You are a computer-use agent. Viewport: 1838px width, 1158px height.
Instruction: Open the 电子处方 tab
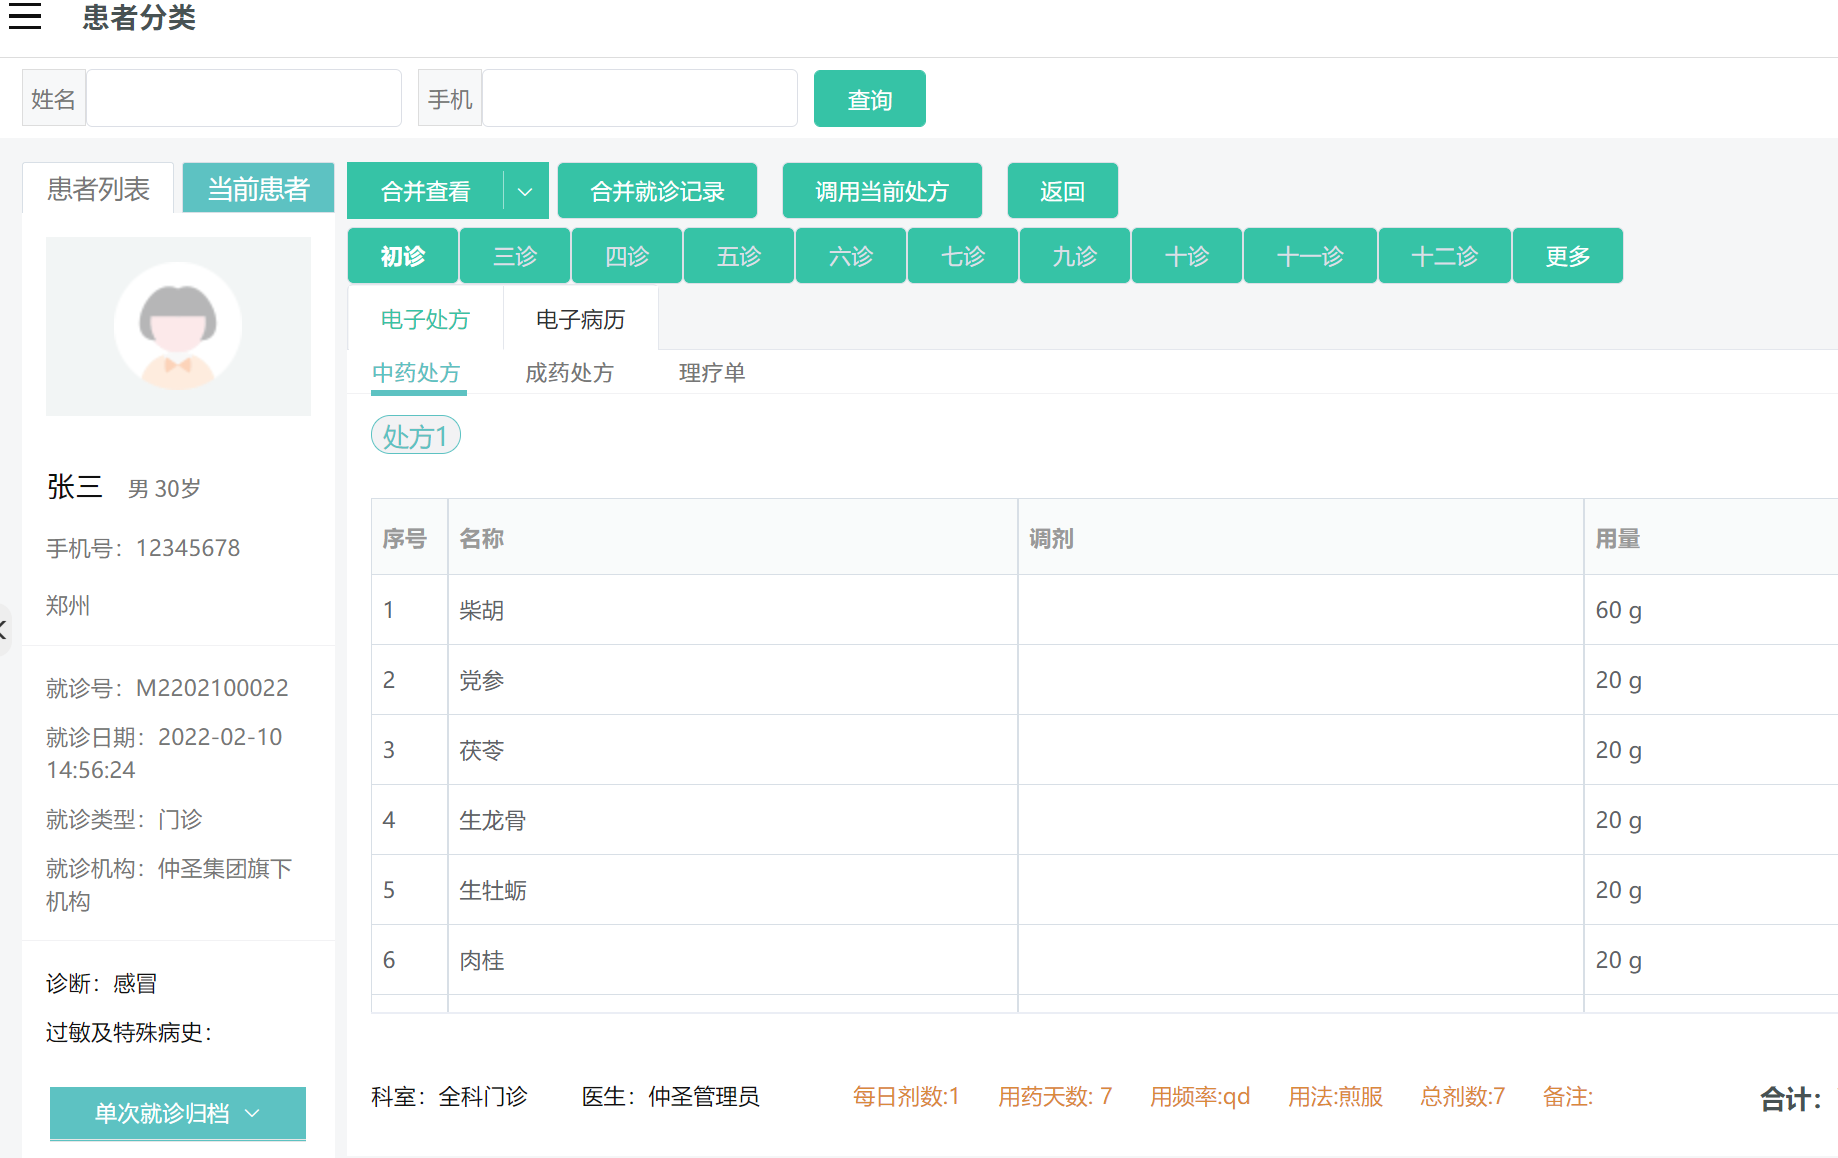click(x=426, y=319)
